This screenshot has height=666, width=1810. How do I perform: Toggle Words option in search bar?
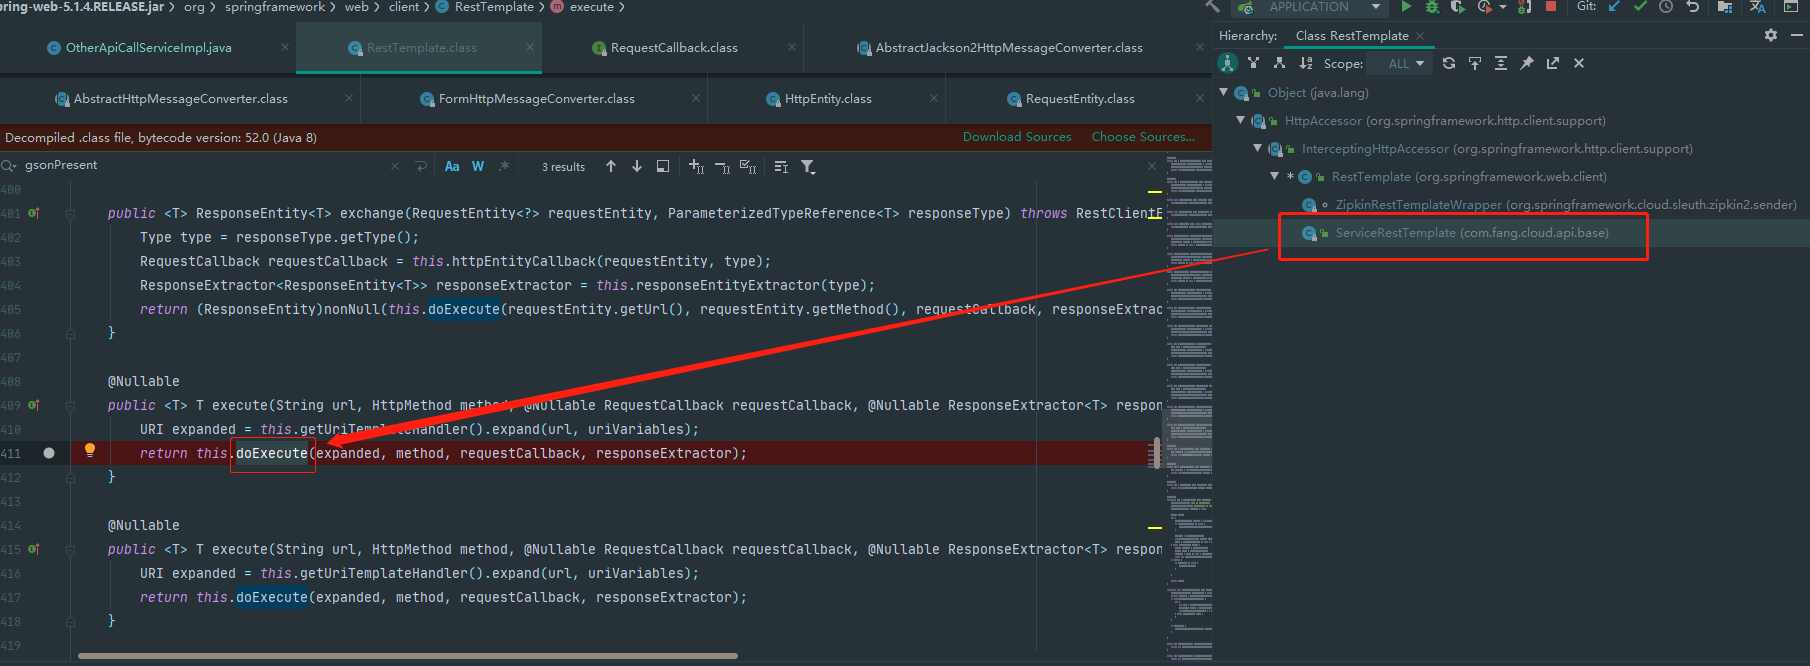tap(478, 167)
